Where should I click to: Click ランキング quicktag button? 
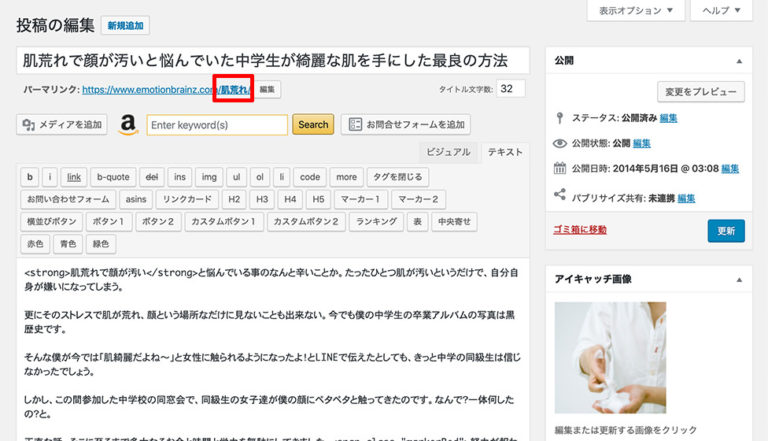(x=376, y=221)
